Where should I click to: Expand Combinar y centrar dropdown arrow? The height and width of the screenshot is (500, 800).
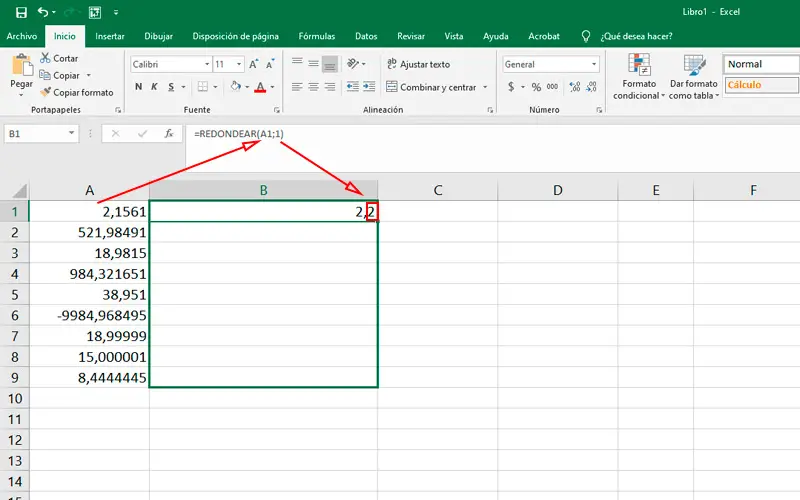pyautogui.click(x=485, y=87)
